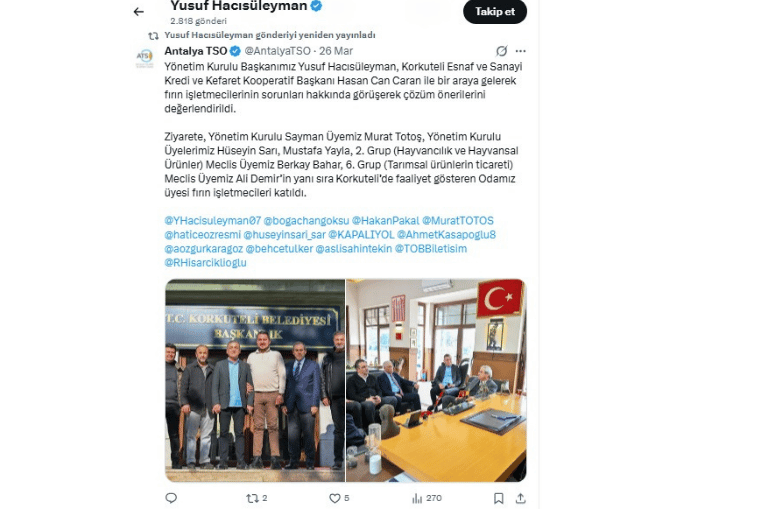This screenshot has height=510, width=777.
Task: Click the 26 Mar post date
Action: coord(336,51)
